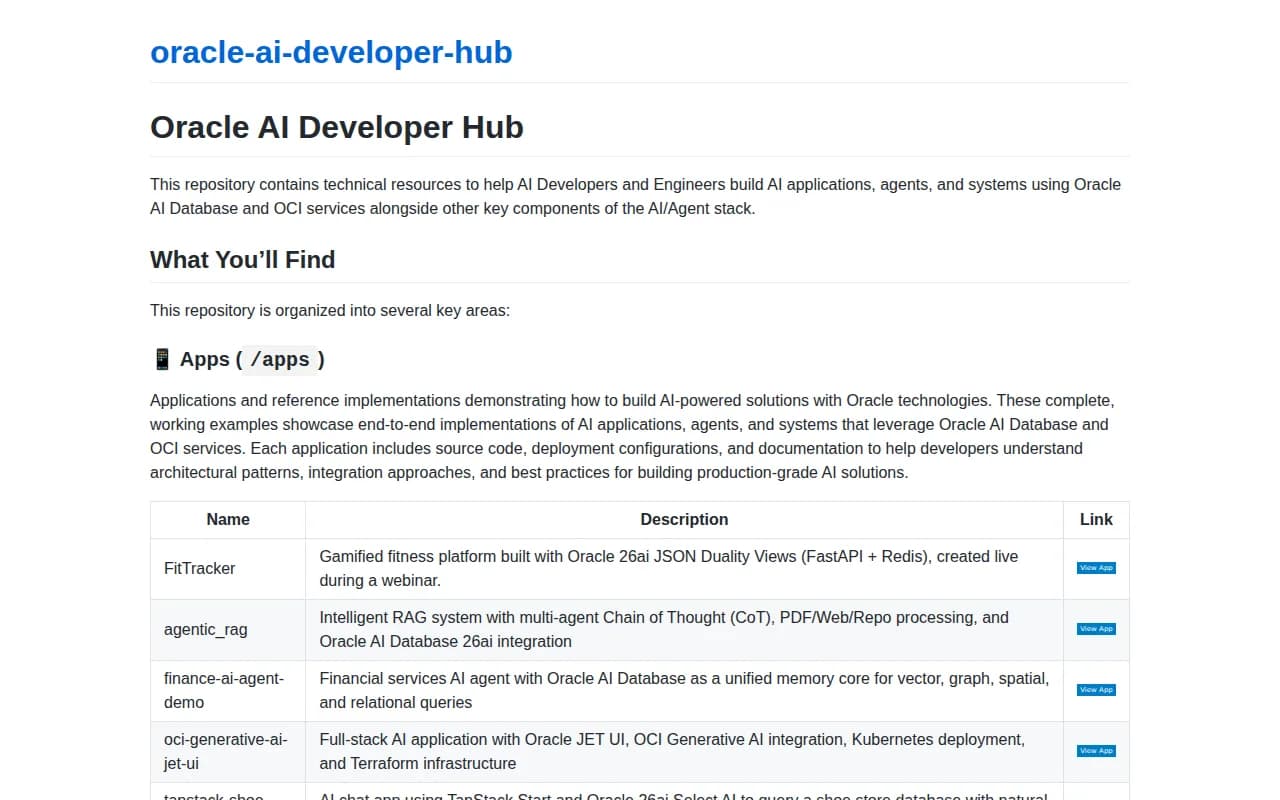Select the FitTracker name cell
1280x800 pixels.
tap(228, 569)
